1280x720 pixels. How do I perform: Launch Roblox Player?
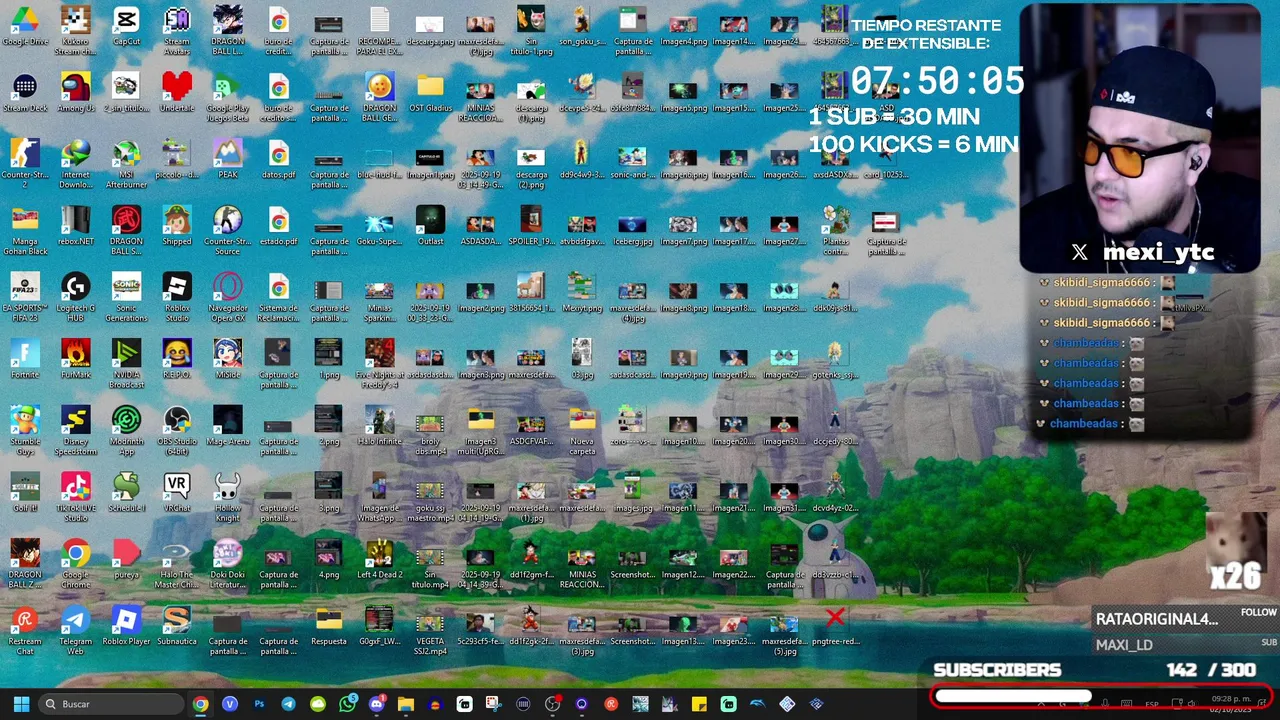(x=126, y=628)
